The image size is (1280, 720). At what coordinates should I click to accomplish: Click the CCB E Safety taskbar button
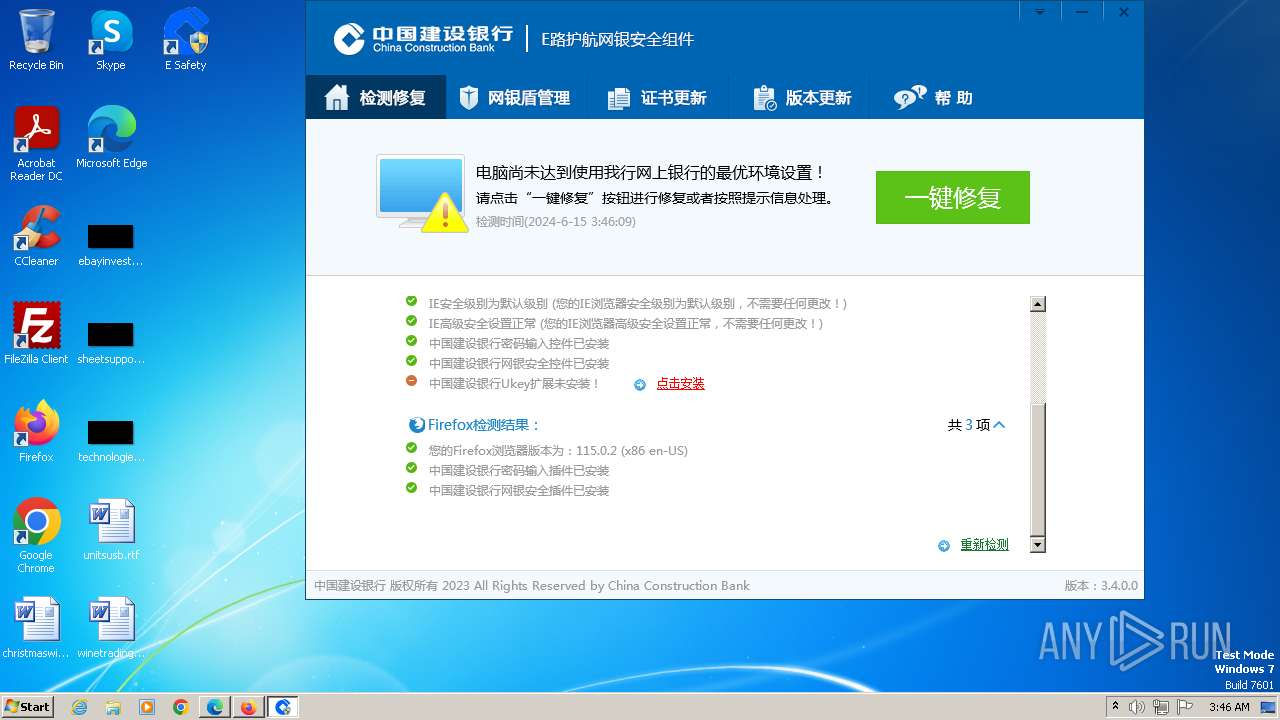283,707
